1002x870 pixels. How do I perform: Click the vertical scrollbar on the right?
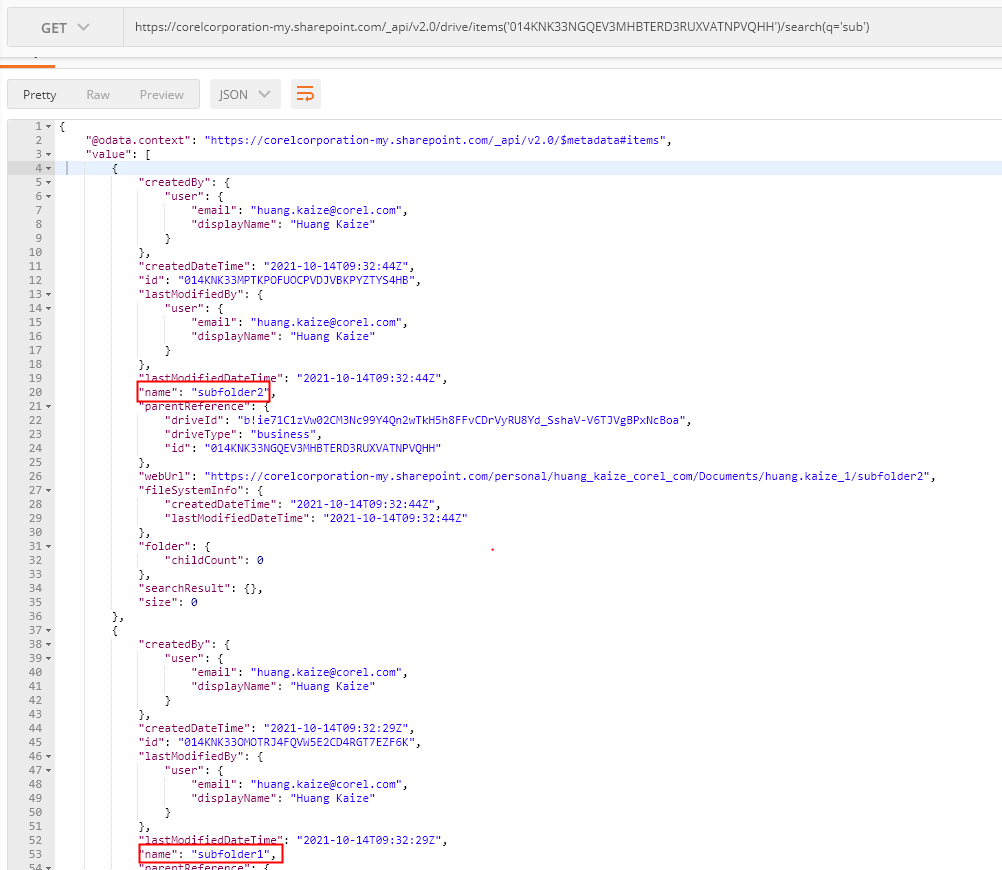[997, 400]
